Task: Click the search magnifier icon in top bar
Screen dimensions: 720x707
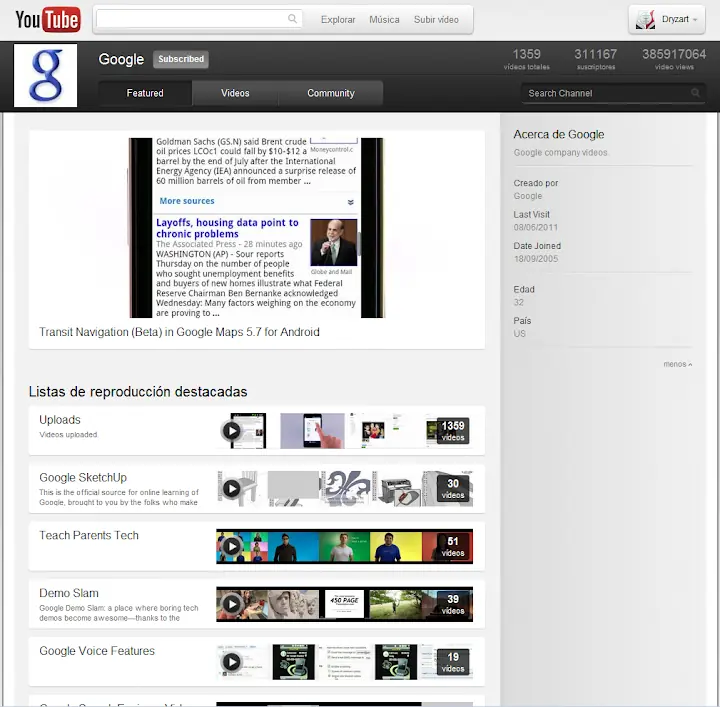Action: point(293,19)
